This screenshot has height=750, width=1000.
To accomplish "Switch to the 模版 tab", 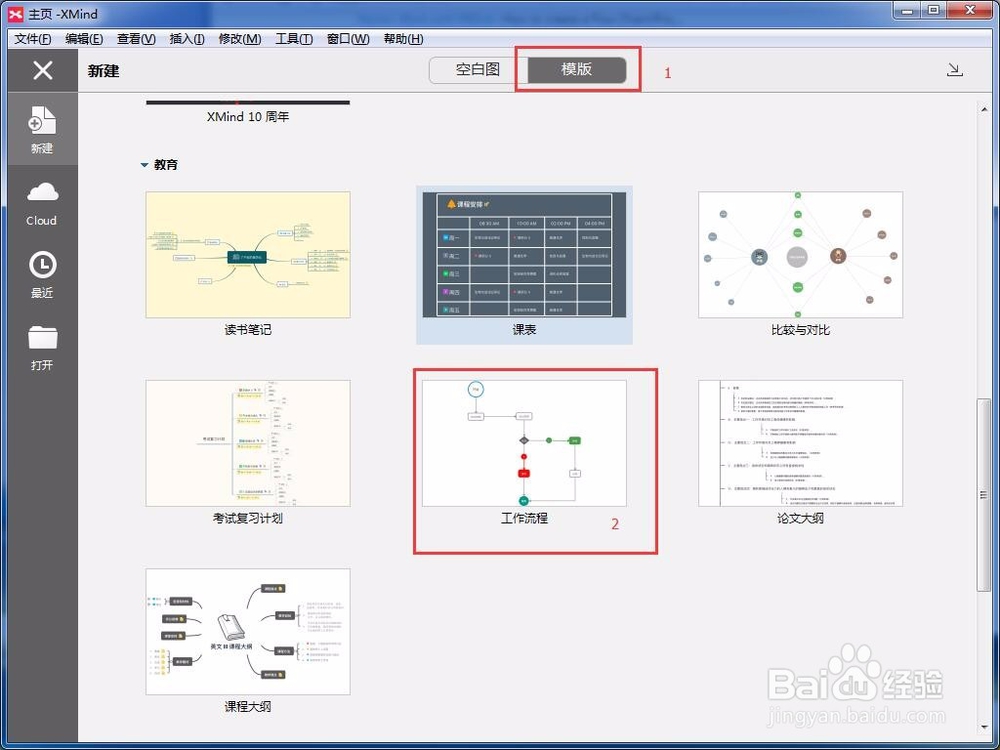I will (x=577, y=70).
